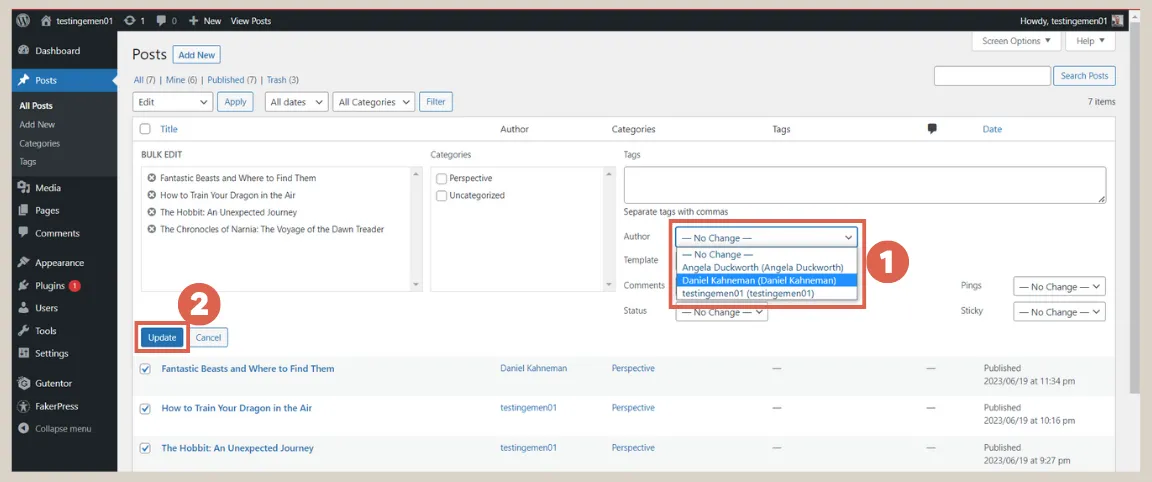The image size is (1152, 482).
Task: Open the Pings dropdown
Action: [1059, 287]
